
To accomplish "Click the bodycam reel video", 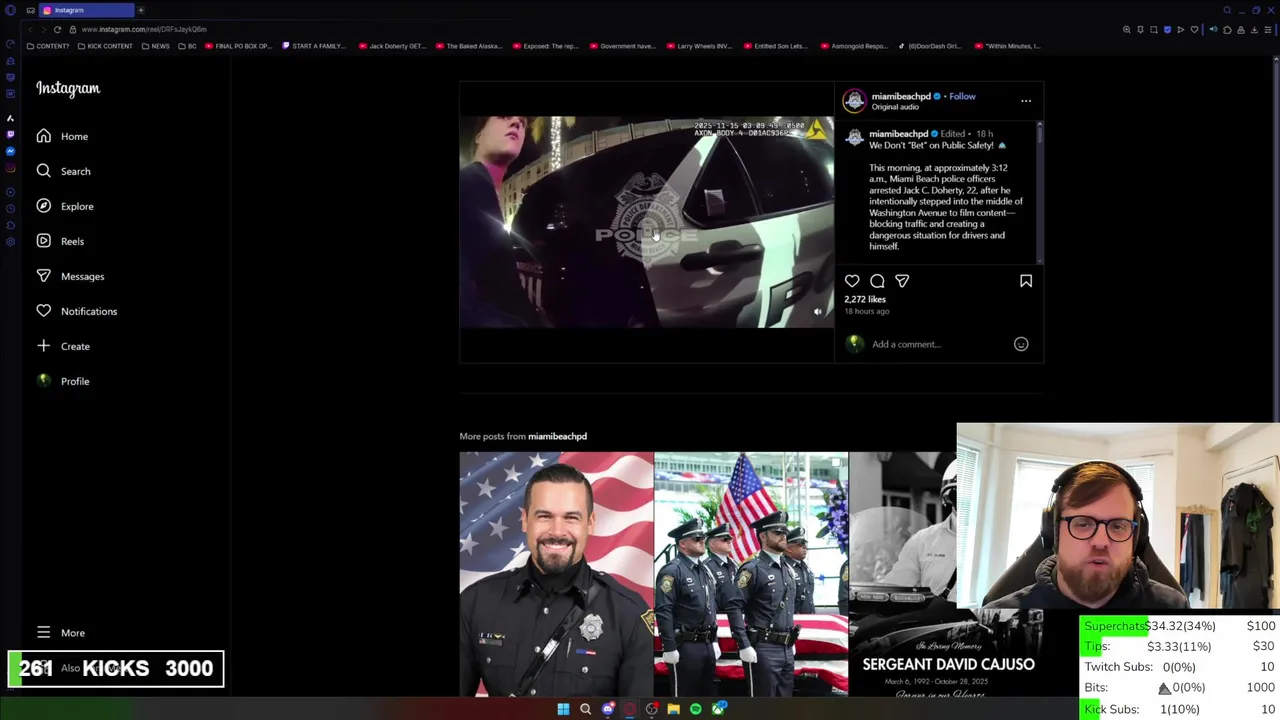I will pyautogui.click(x=646, y=222).
